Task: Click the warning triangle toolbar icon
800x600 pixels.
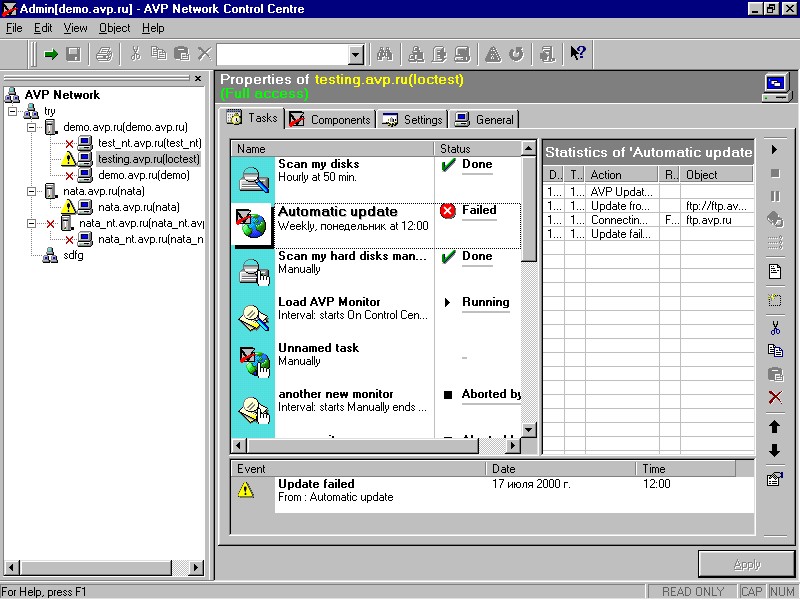Action: coord(493,54)
